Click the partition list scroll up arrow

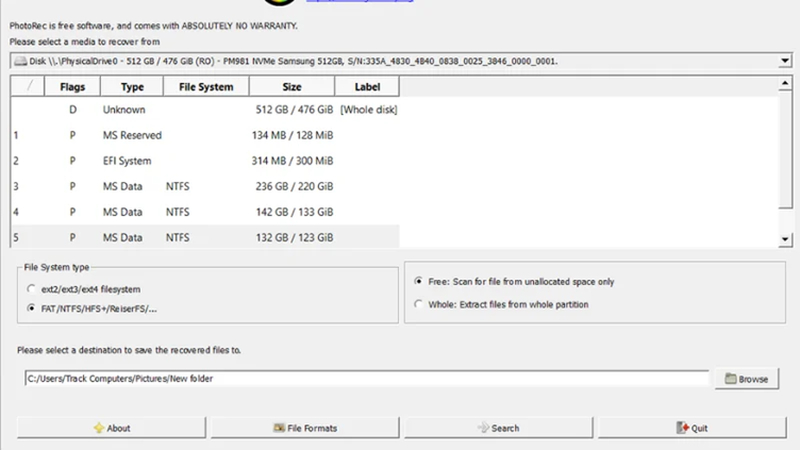click(785, 83)
